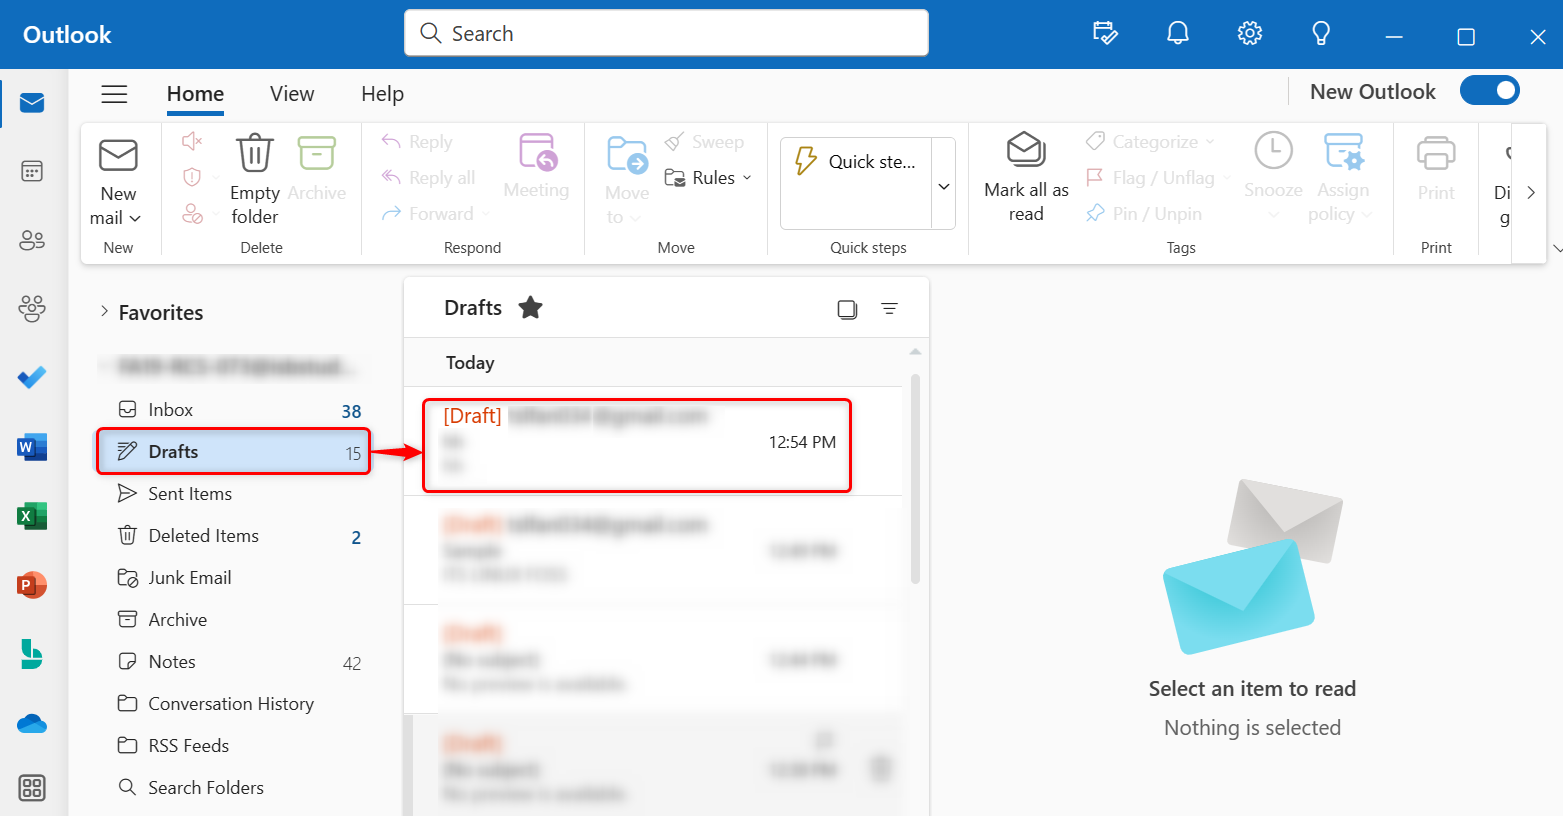This screenshot has height=816, width=1563.
Task: Click the Snooze clock button
Action: (x=1273, y=176)
